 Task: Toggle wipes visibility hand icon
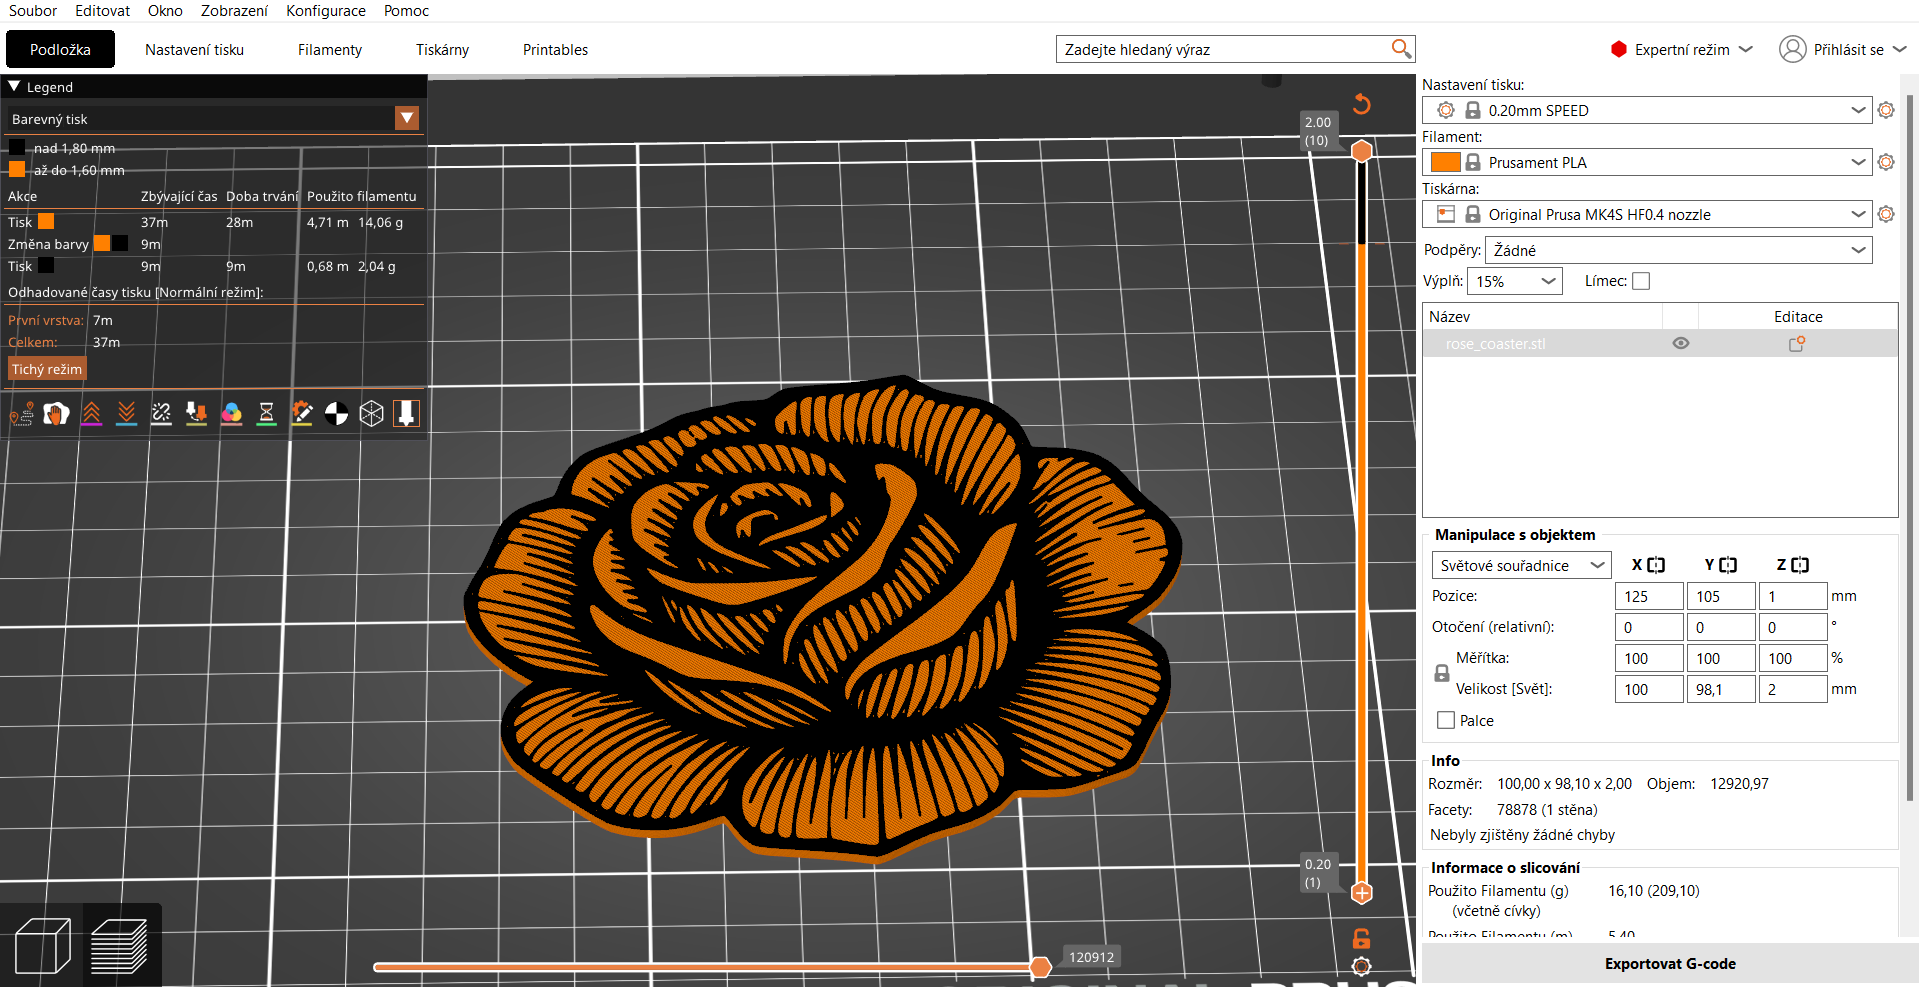(57, 413)
